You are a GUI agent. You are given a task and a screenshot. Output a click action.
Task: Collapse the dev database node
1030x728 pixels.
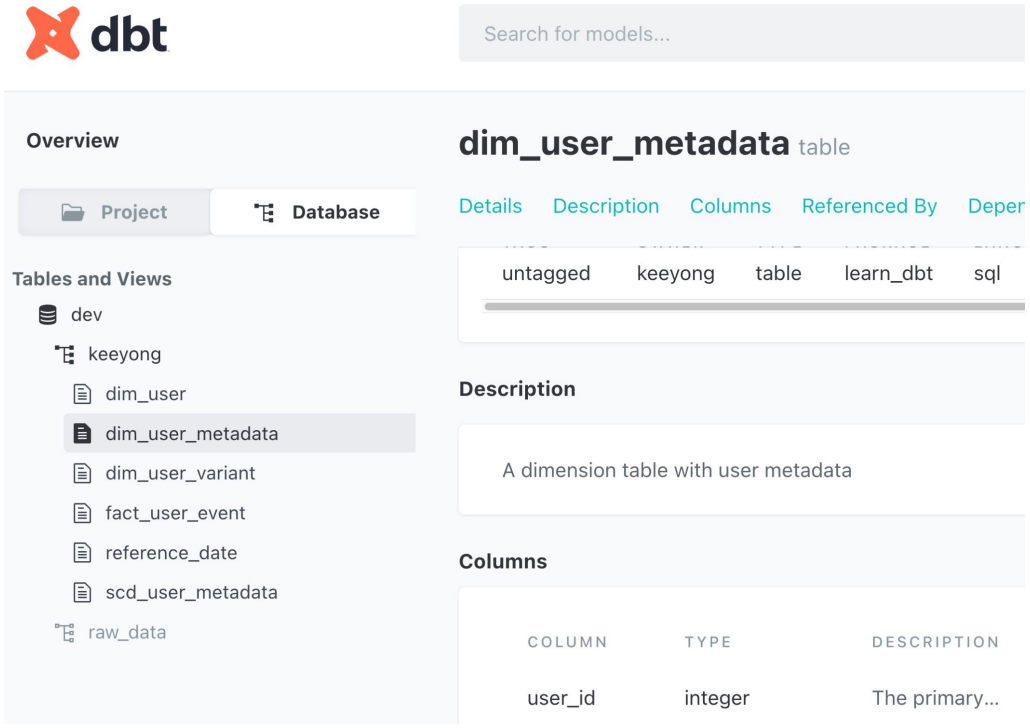coord(87,315)
